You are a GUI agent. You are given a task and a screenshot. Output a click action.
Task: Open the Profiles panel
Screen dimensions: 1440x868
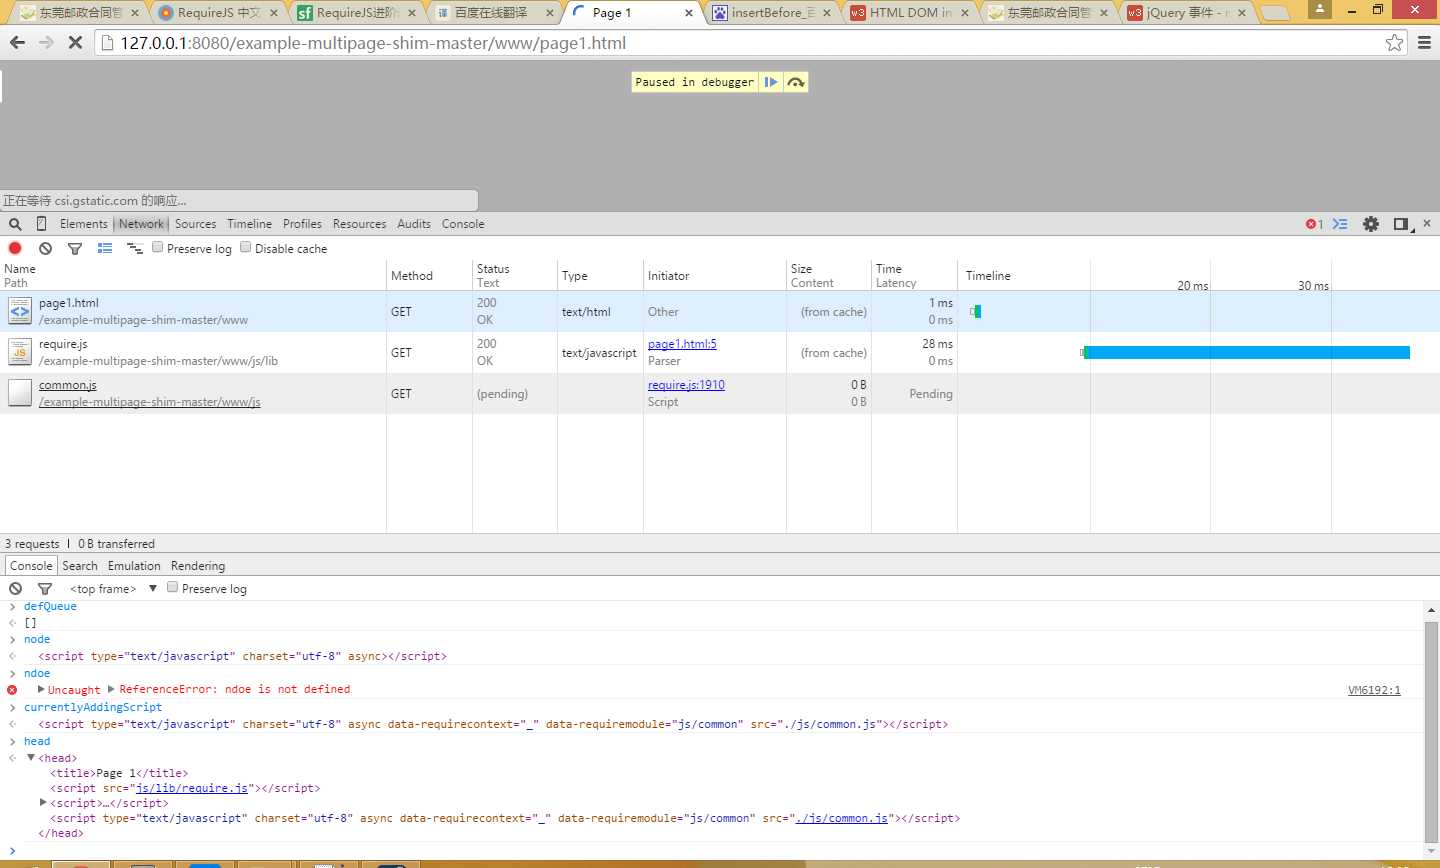[302, 224]
